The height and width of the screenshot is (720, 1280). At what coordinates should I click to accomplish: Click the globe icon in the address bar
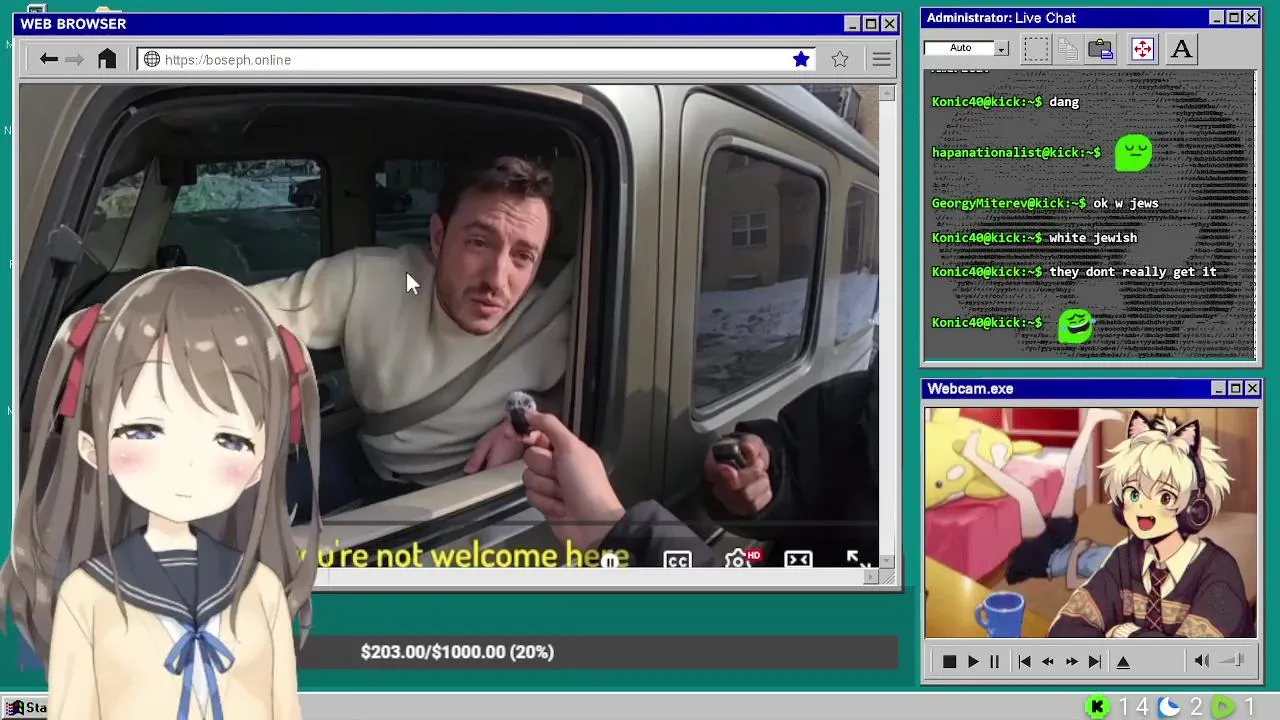click(x=152, y=60)
